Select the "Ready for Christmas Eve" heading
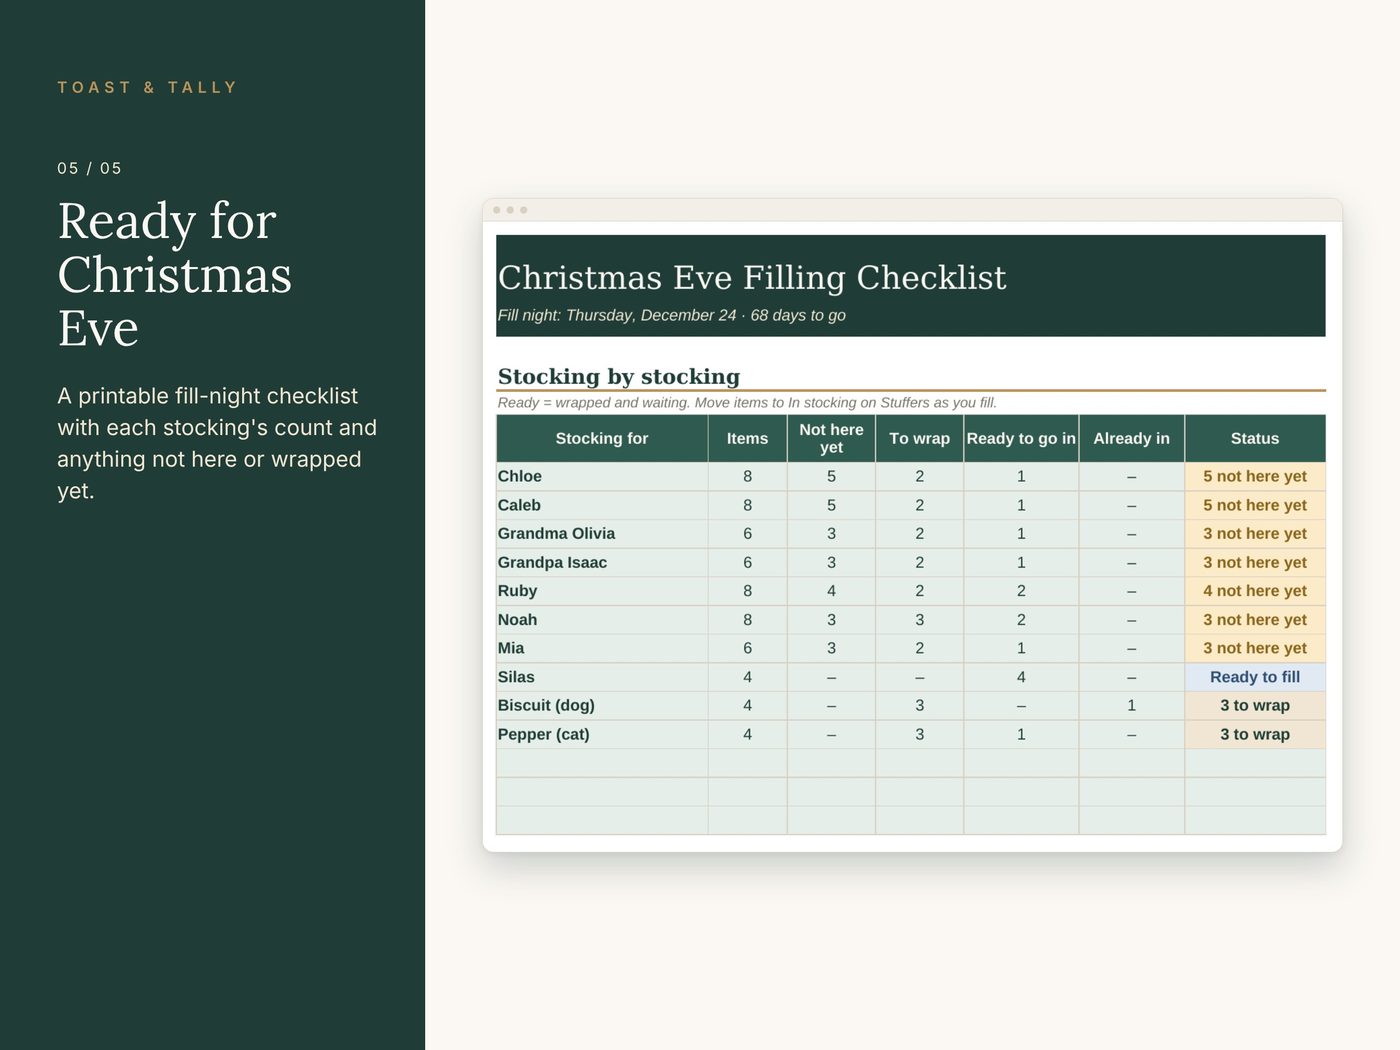This screenshot has width=1400, height=1050. [175, 274]
